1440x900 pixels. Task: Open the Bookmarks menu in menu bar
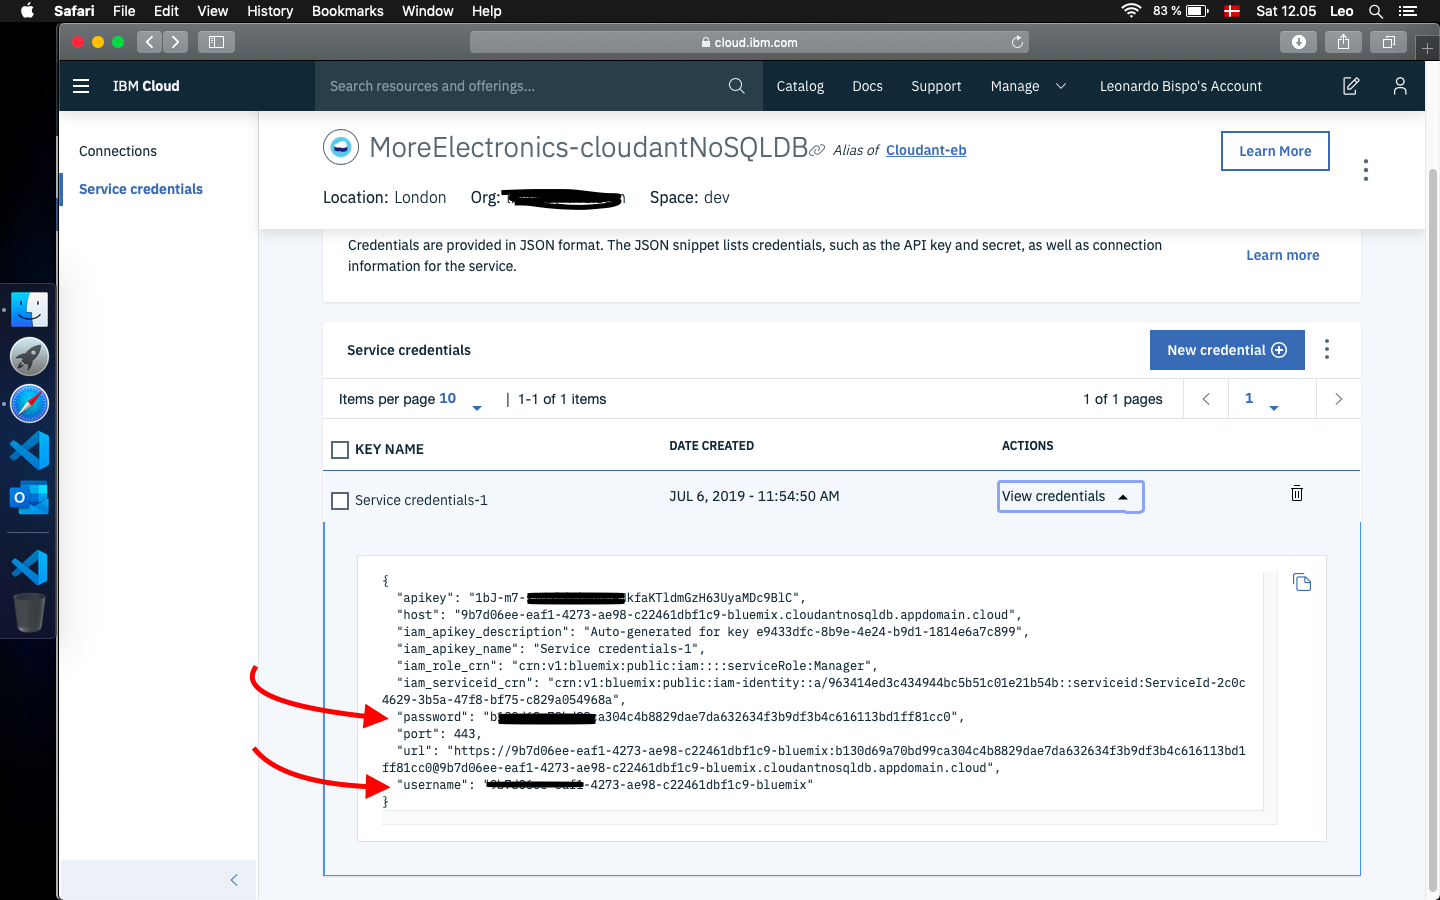[x=347, y=11]
